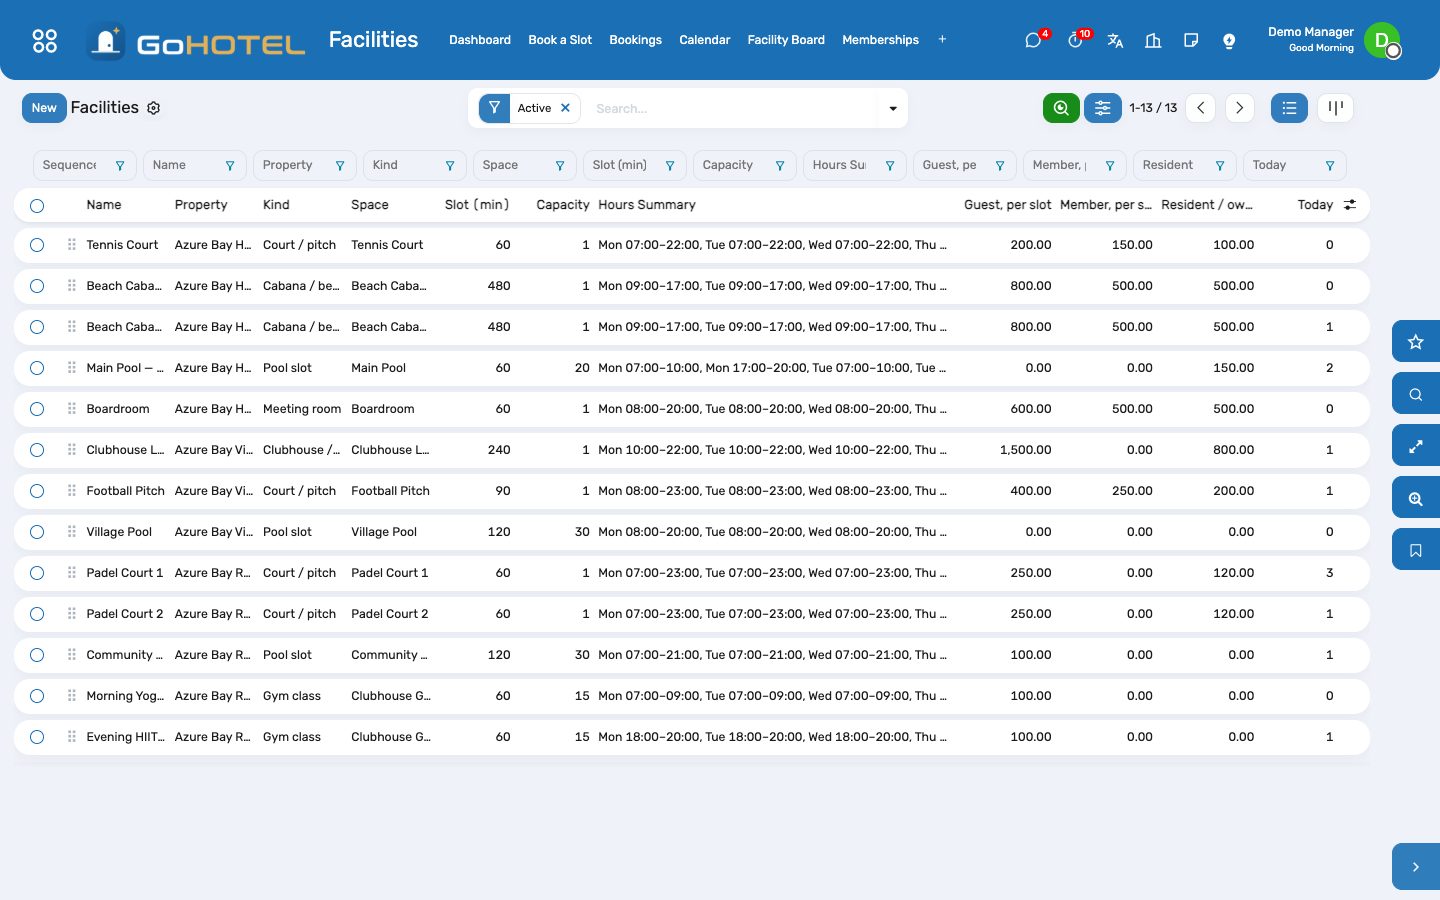Image resolution: width=1440 pixels, height=900 pixels.
Task: Open the Kind column filter
Action: pyautogui.click(x=450, y=166)
